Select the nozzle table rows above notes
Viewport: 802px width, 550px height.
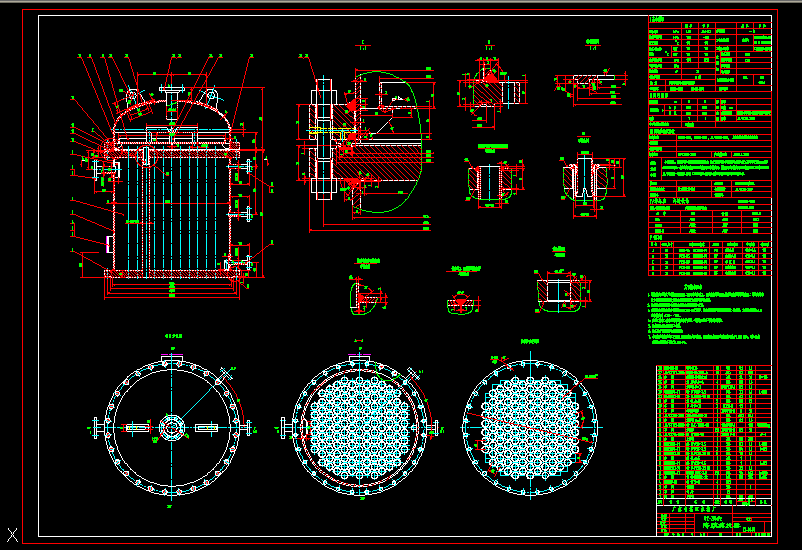pos(710,256)
